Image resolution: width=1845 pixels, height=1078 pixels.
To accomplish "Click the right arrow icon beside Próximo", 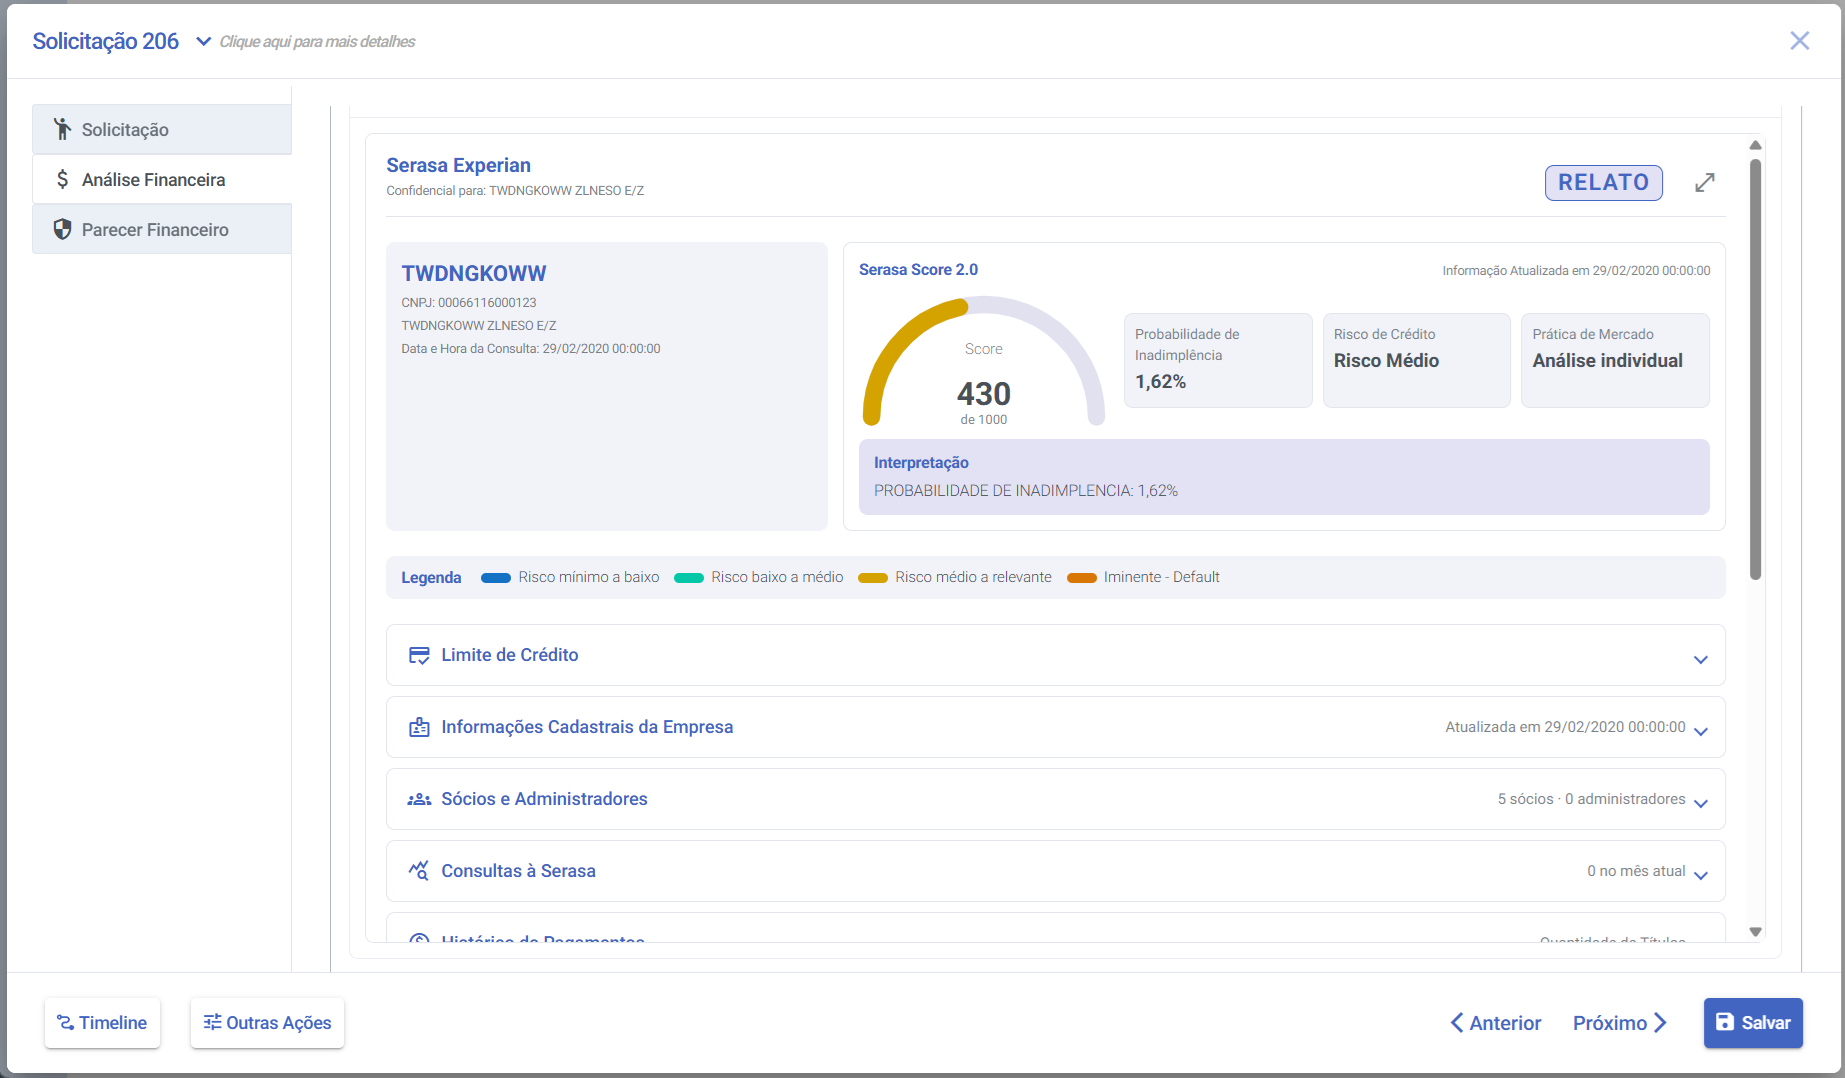I will coord(1660,1023).
